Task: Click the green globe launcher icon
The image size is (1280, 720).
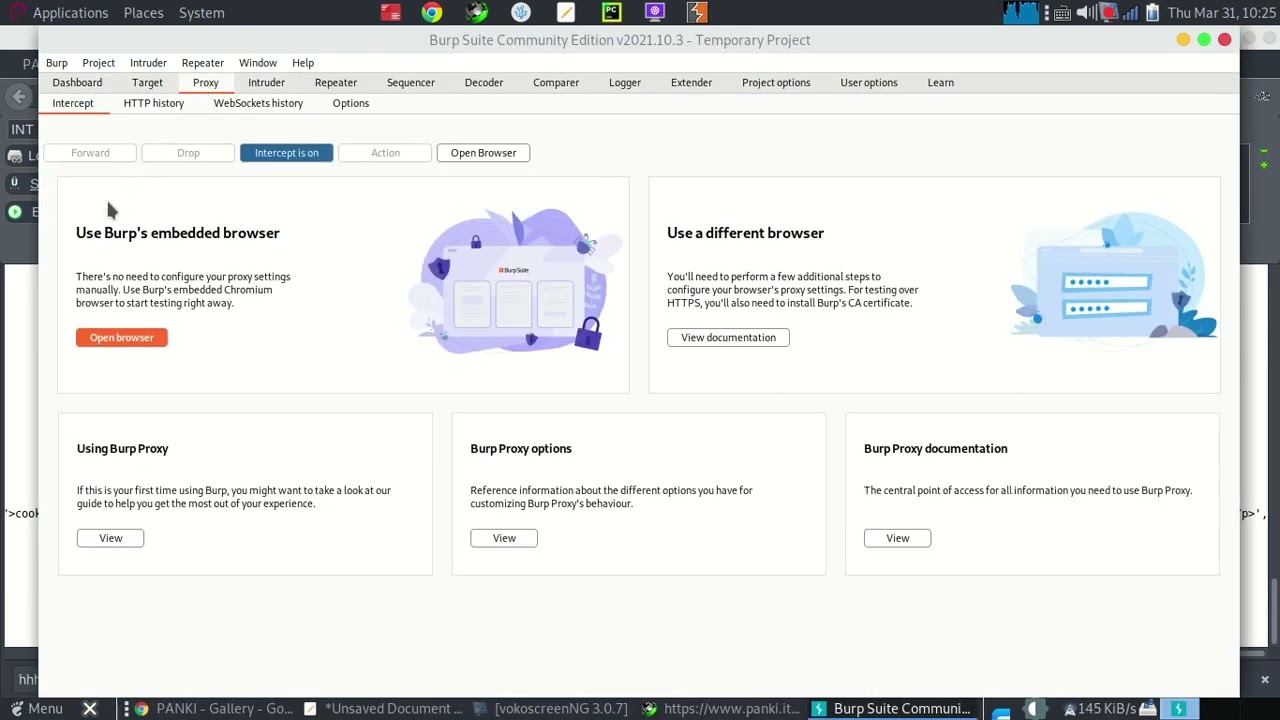Action: point(477,13)
